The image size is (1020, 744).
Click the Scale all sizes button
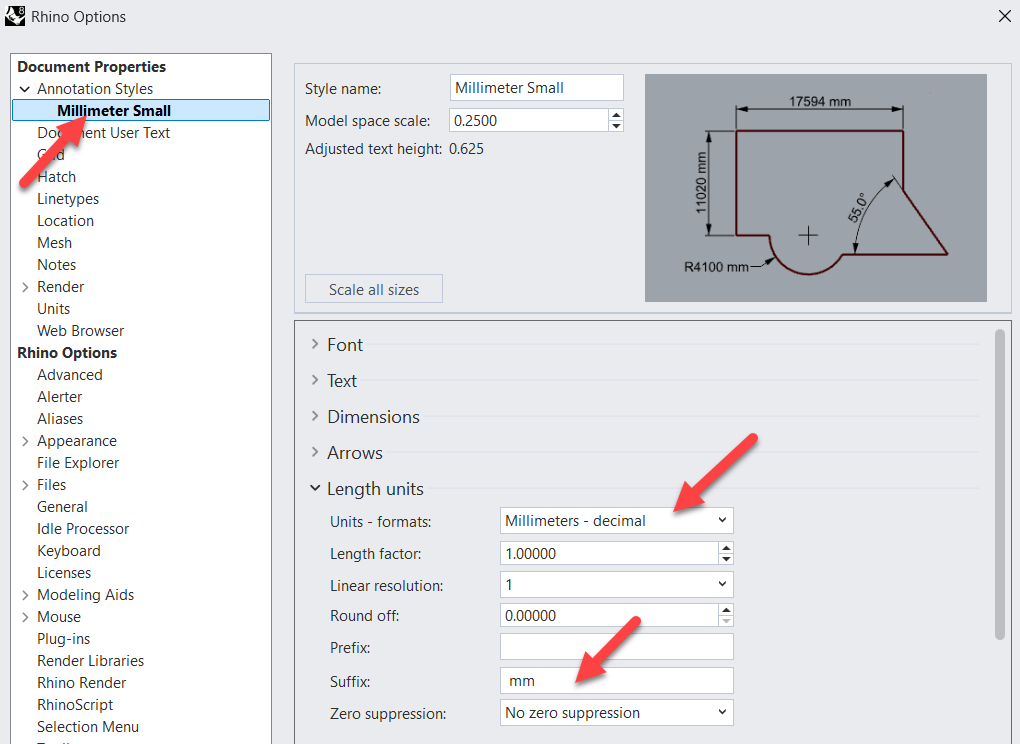374,289
